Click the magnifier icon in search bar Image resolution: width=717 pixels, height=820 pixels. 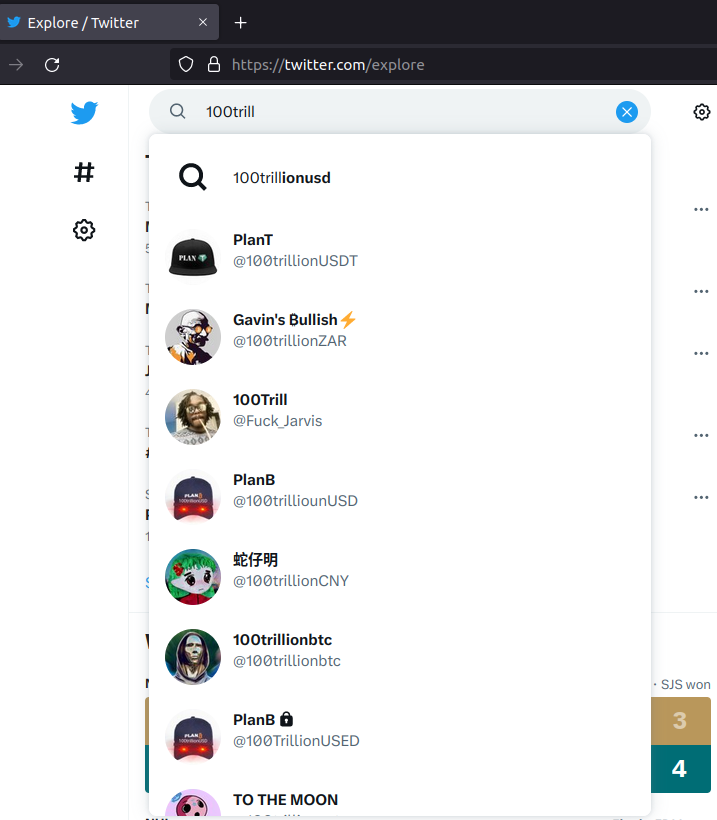(x=177, y=111)
